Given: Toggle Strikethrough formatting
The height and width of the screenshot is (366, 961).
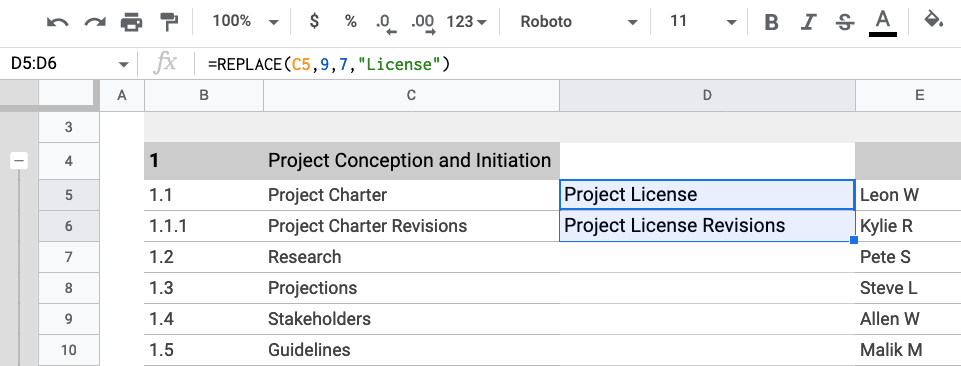Looking at the screenshot, I should pos(845,23).
